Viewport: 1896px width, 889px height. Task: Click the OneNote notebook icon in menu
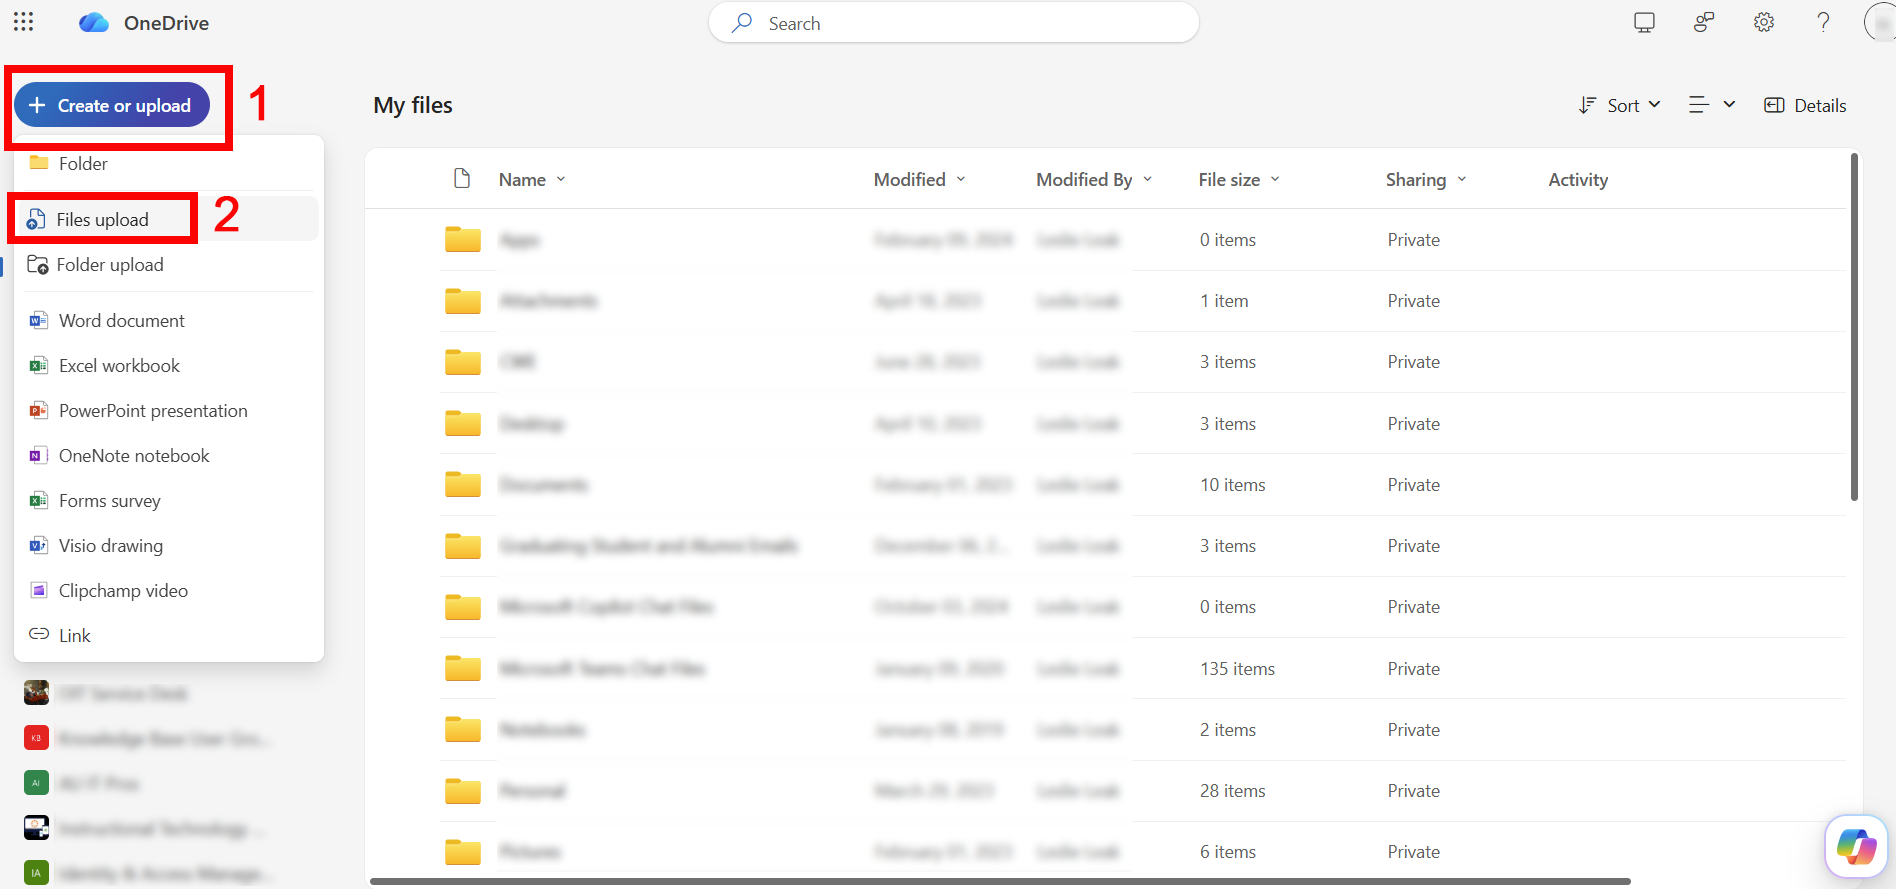pyautogui.click(x=39, y=455)
